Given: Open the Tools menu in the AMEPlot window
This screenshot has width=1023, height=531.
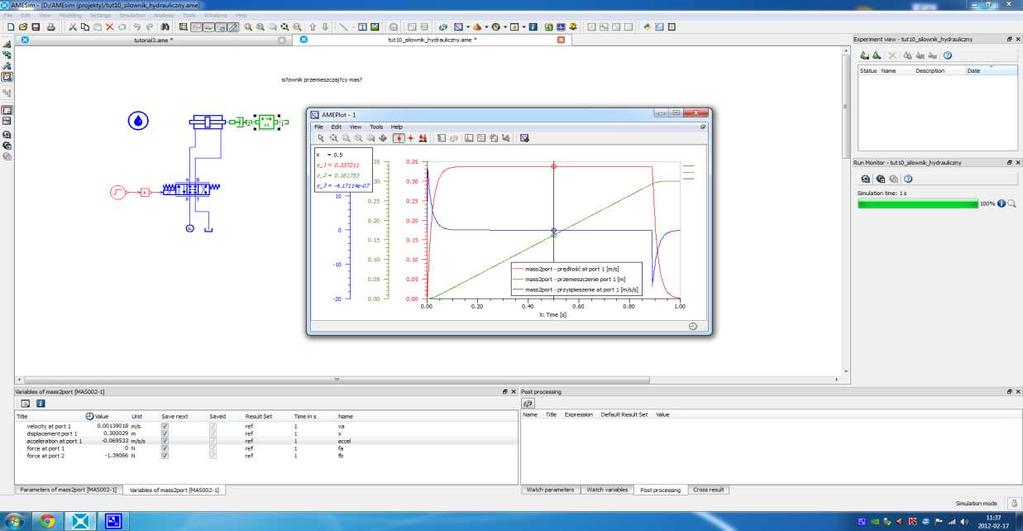Looking at the screenshot, I should click(x=376, y=127).
